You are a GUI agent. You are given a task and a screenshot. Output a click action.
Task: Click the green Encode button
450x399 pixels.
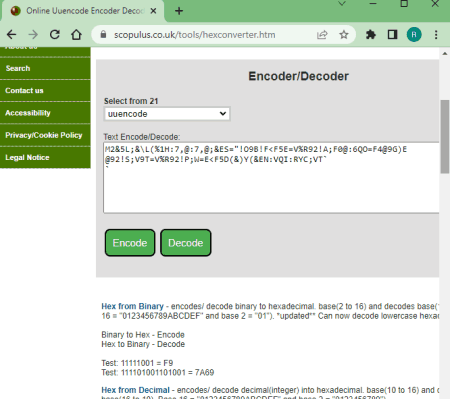(x=130, y=243)
